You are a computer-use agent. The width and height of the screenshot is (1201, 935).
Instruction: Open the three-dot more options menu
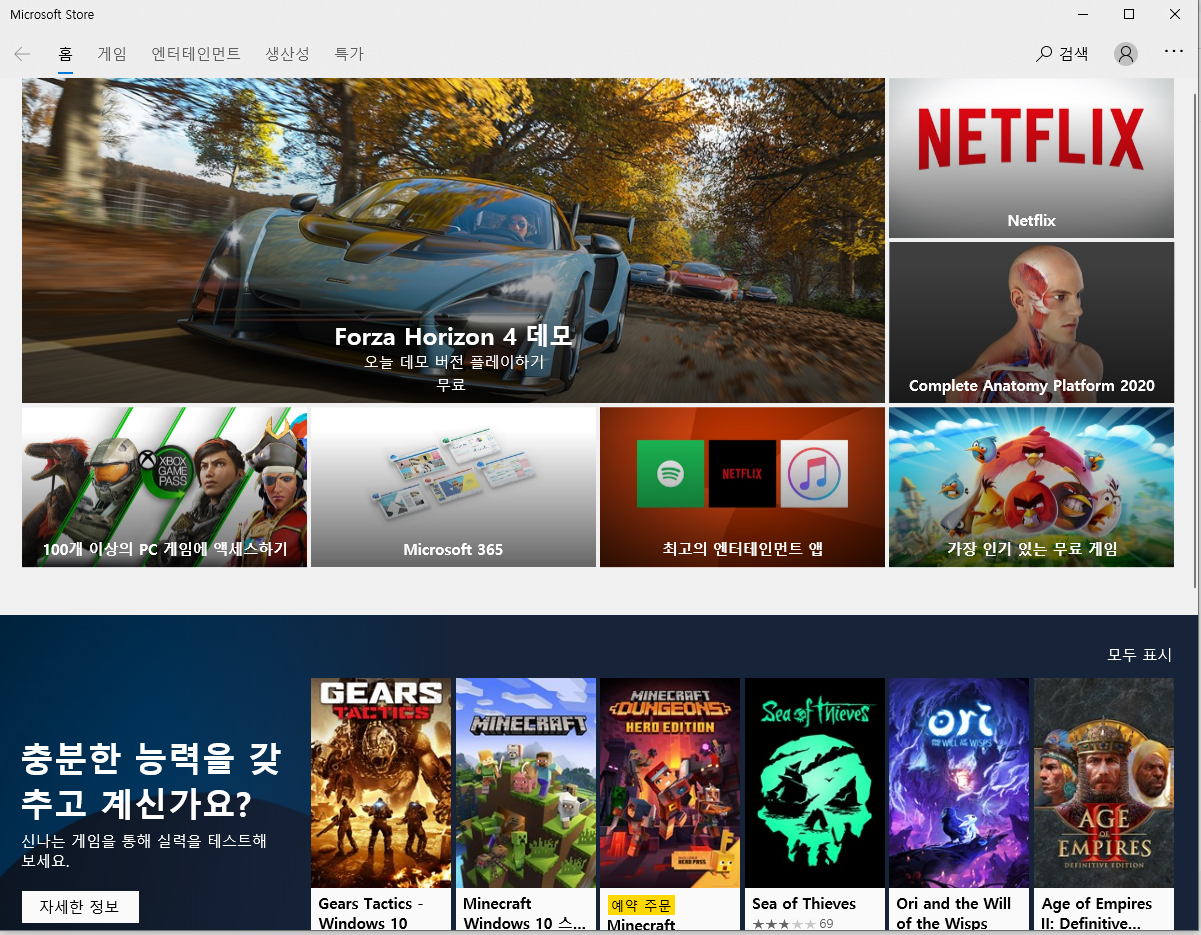pos(1174,52)
